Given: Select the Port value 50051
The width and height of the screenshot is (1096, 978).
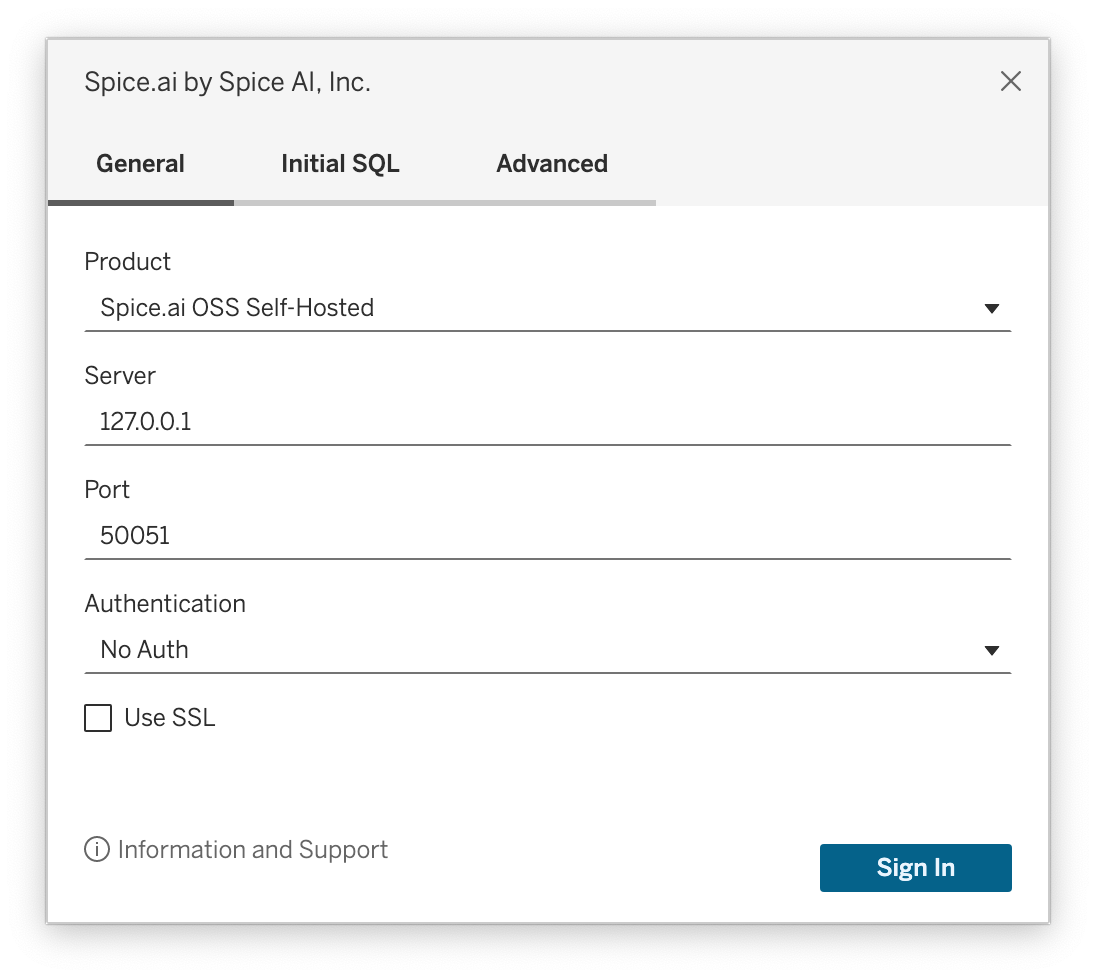Looking at the screenshot, I should tap(135, 535).
